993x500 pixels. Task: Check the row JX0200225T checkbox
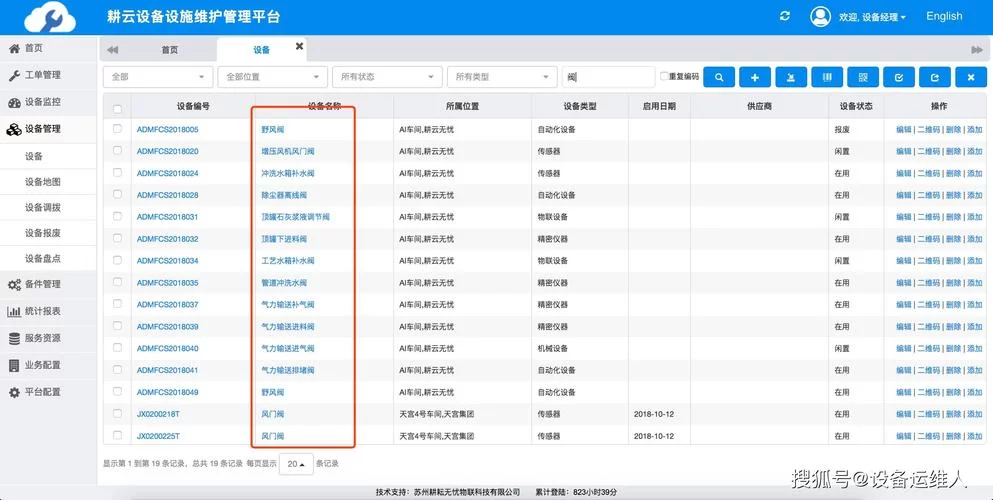click(117, 435)
